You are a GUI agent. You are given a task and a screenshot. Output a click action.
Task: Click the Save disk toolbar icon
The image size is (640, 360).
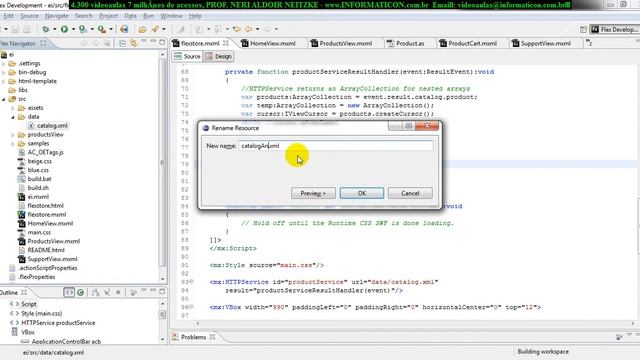click(16, 29)
